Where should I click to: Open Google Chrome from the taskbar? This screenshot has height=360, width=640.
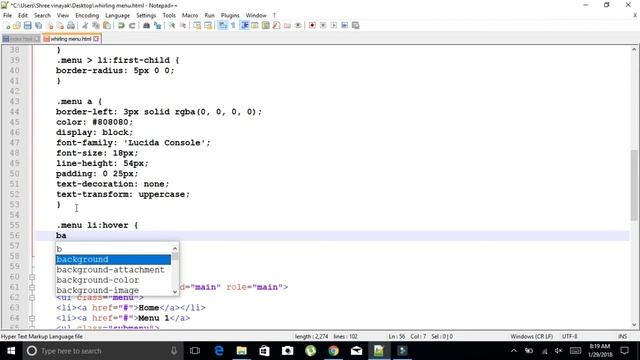click(333, 351)
